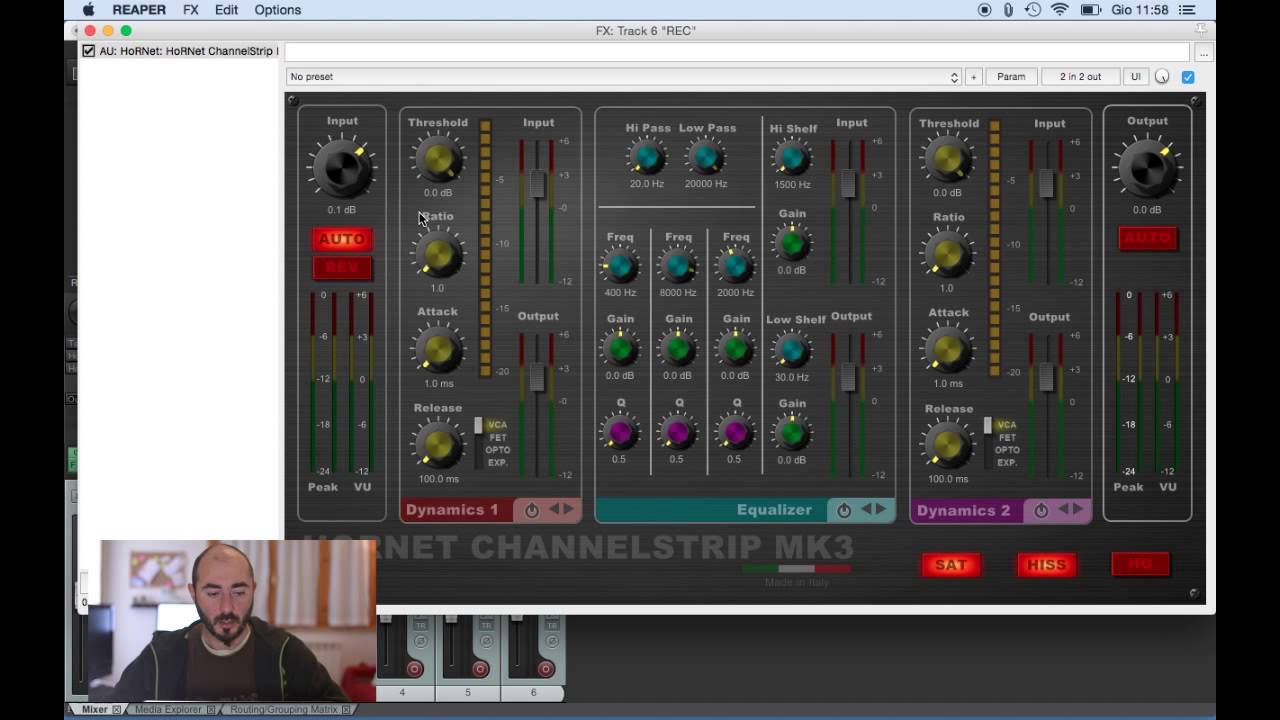Open the Apple menu
1280x720 pixels.
pyautogui.click(x=89, y=10)
